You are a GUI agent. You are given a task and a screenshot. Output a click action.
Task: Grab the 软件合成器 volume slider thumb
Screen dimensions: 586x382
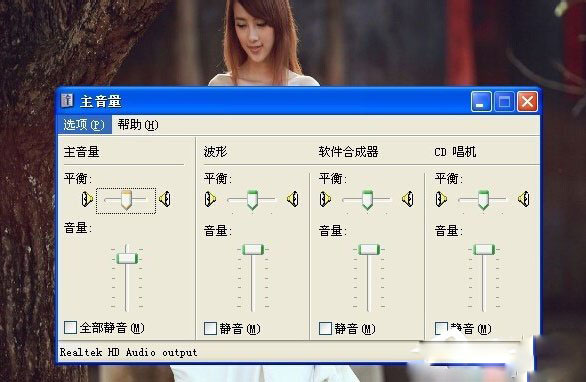pos(369,249)
